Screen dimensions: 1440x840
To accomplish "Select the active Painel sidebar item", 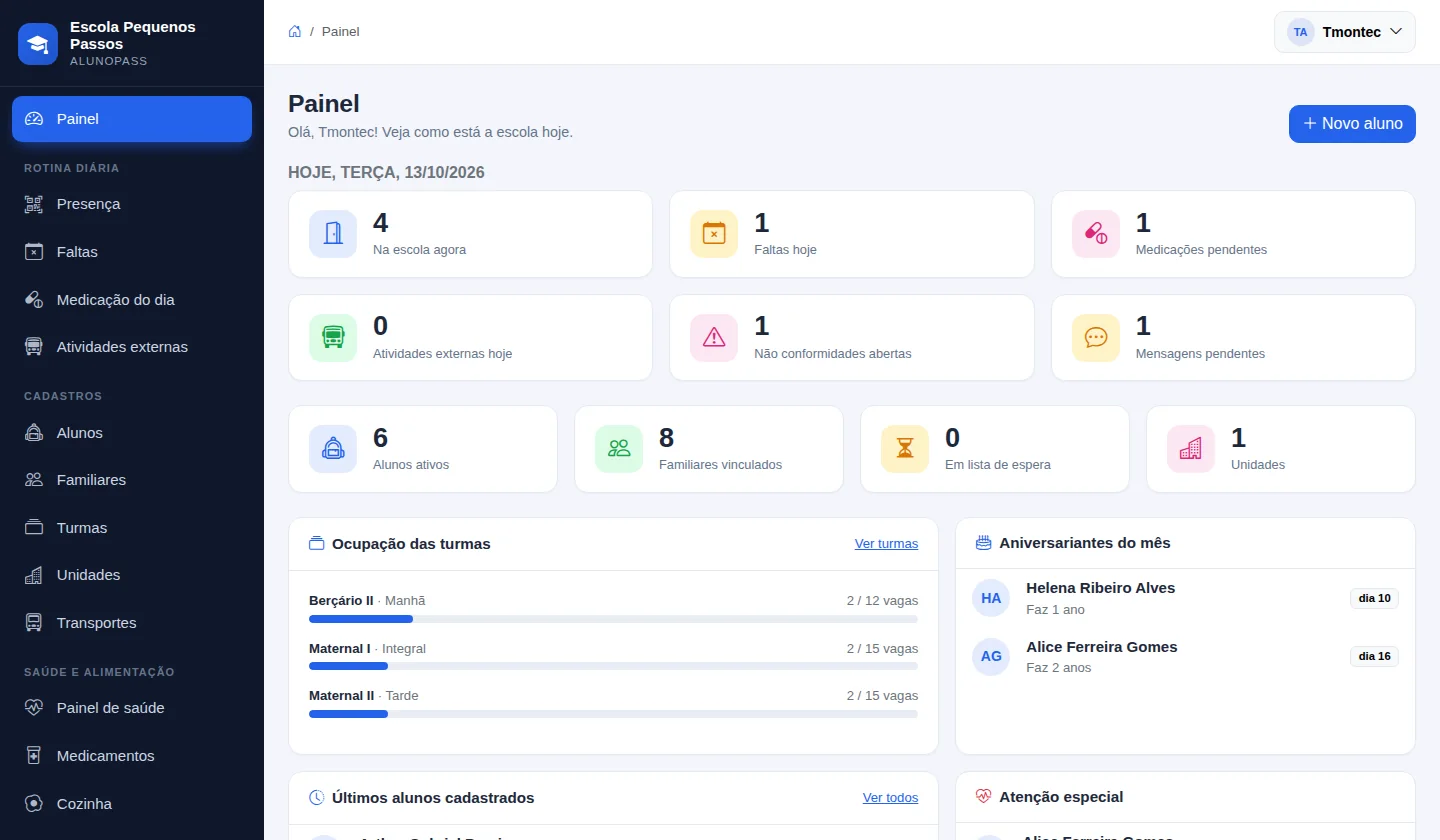I will 132,119.
